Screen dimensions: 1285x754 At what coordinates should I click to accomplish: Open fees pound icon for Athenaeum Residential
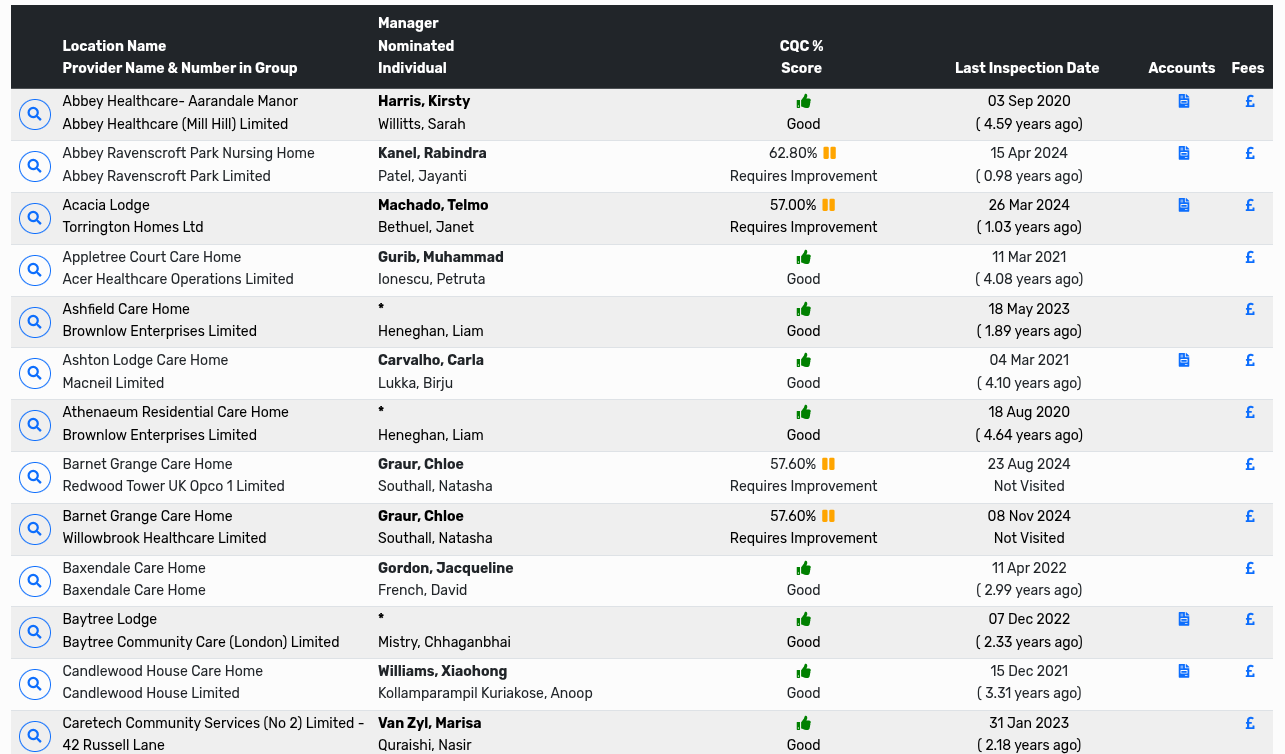1250,412
